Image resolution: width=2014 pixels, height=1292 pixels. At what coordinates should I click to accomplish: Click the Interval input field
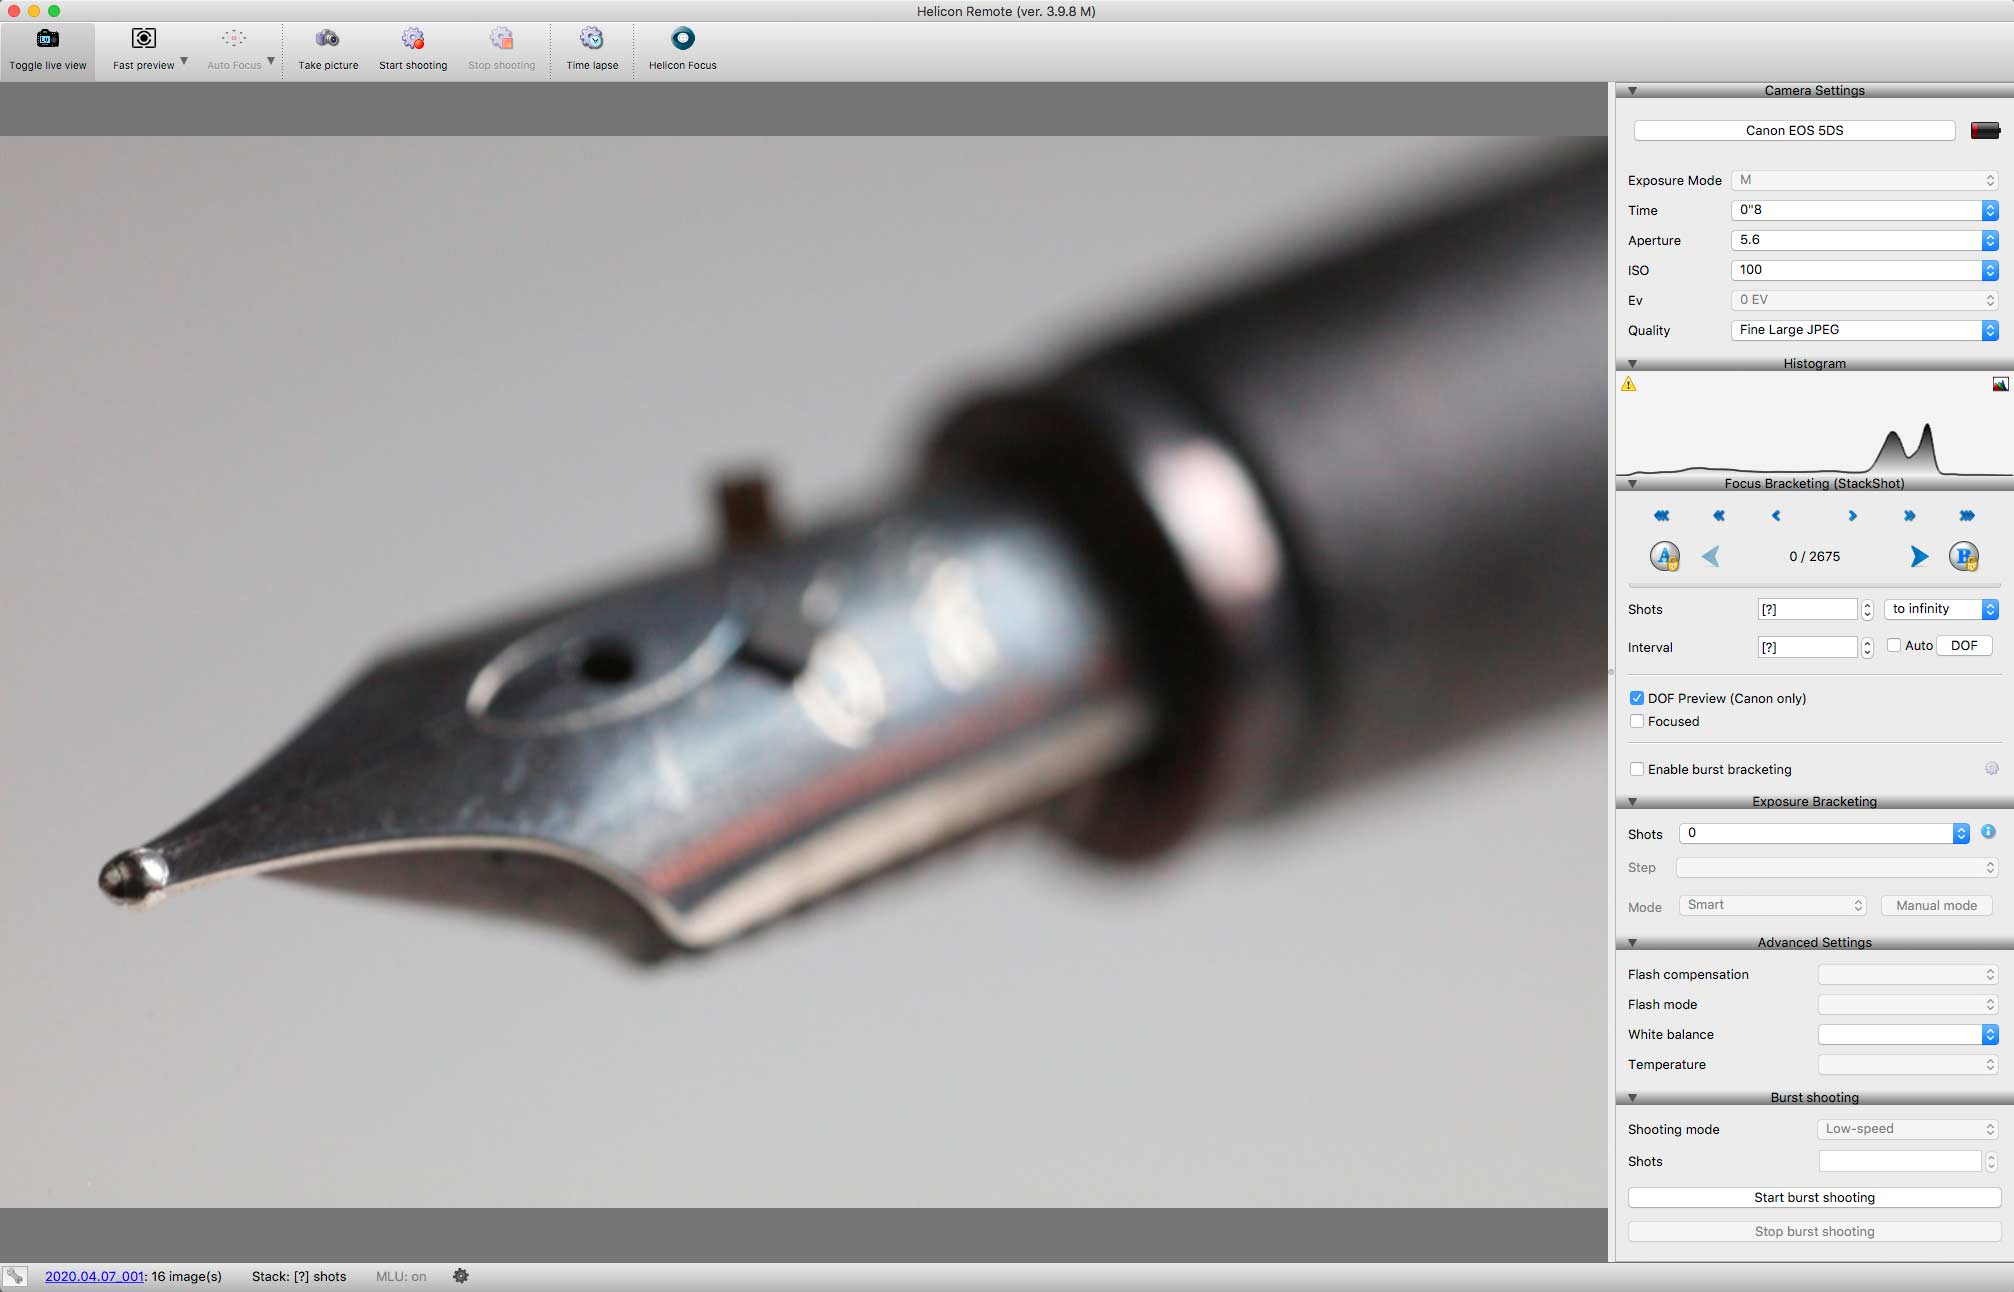(x=1807, y=647)
